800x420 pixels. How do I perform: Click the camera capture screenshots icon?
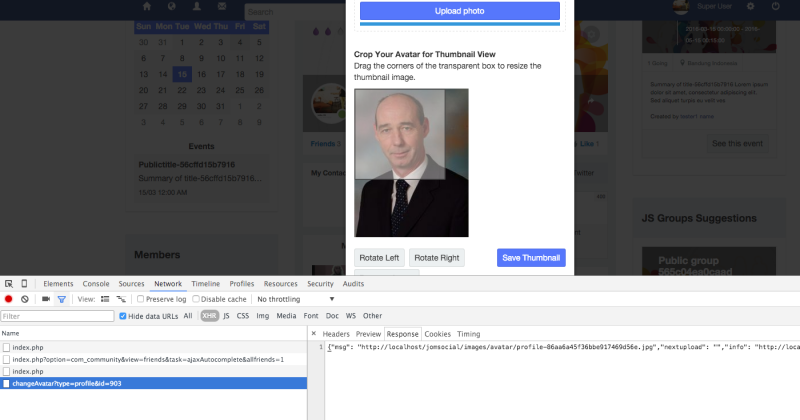tap(46, 299)
